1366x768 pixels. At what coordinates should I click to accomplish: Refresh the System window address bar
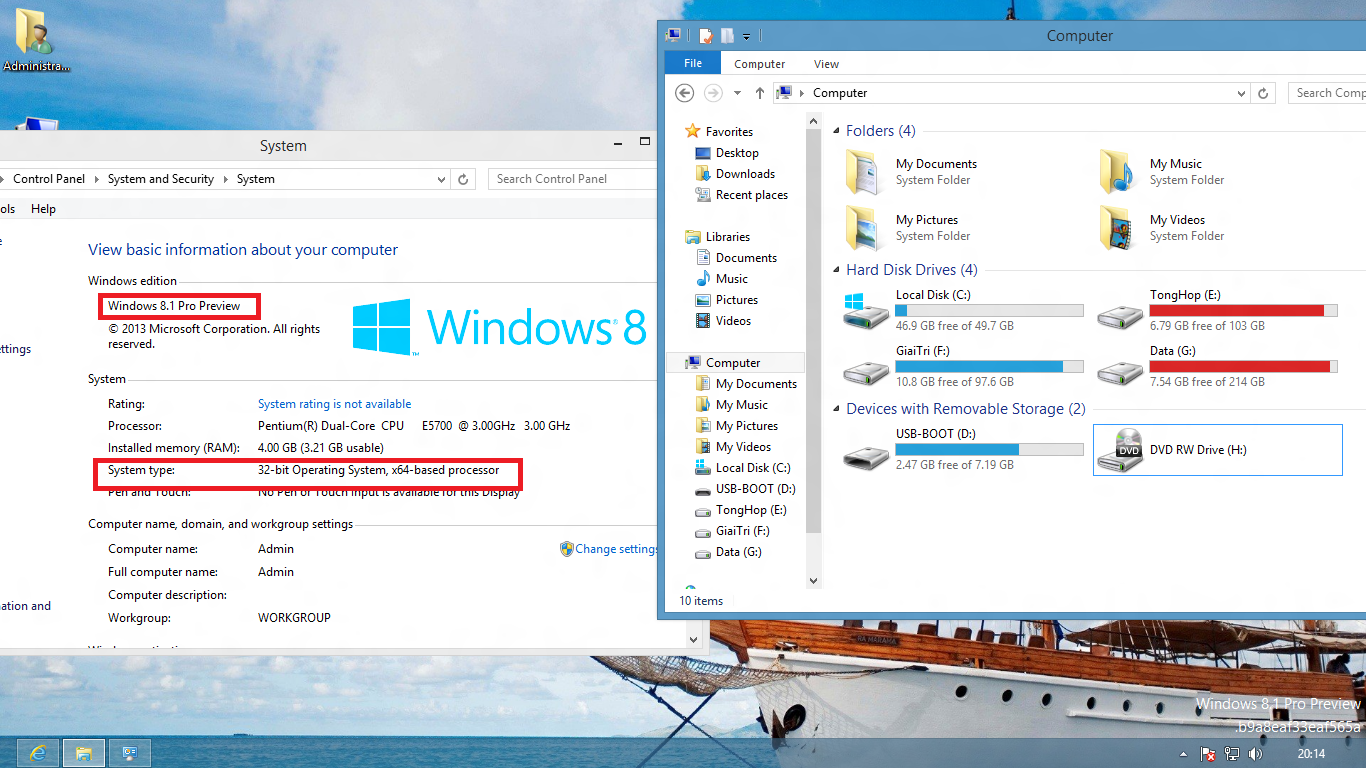(x=463, y=179)
